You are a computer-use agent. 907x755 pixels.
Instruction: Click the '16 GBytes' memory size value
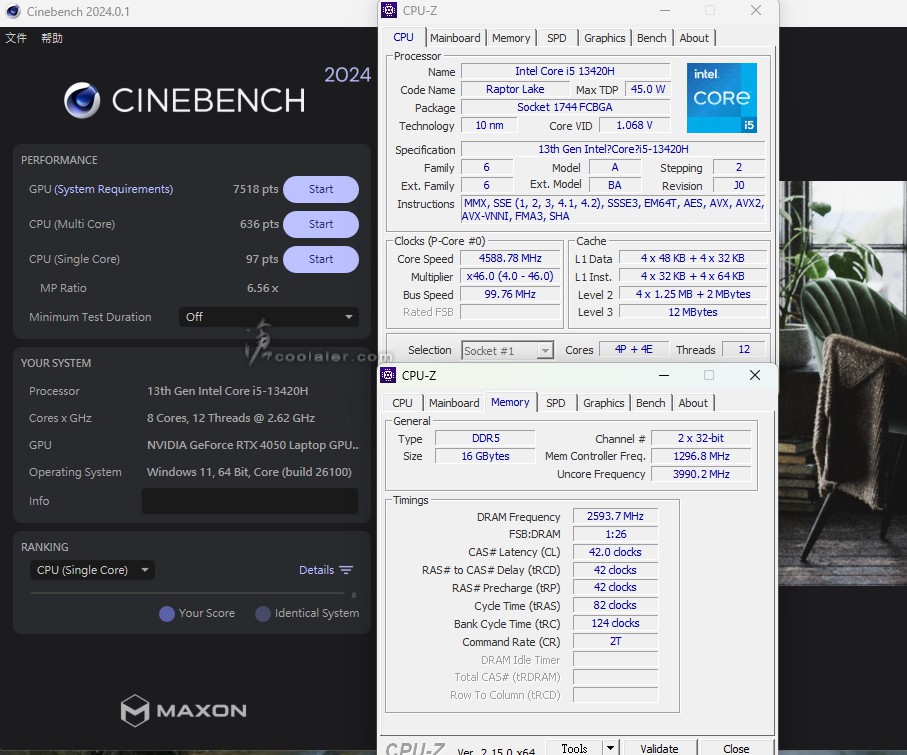485,456
